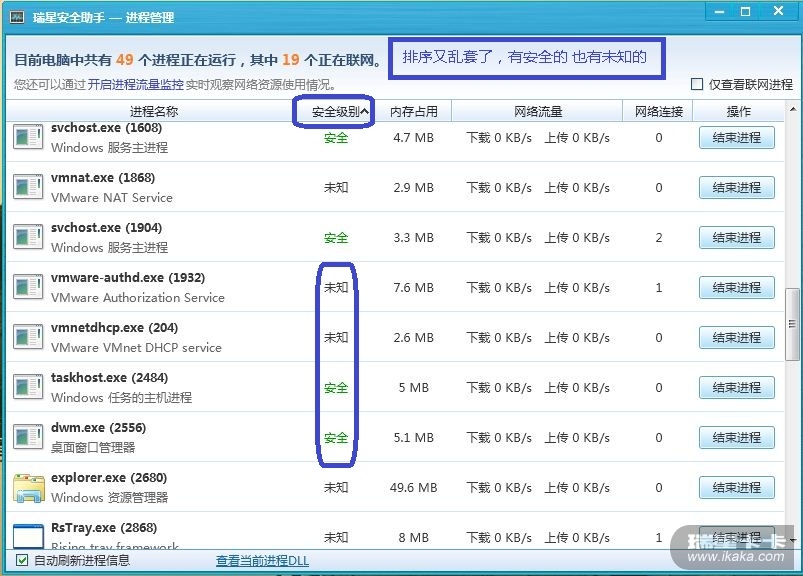The image size is (803, 576).
Task: Click the 桌面窗口管理器 description
Action: coord(93,447)
